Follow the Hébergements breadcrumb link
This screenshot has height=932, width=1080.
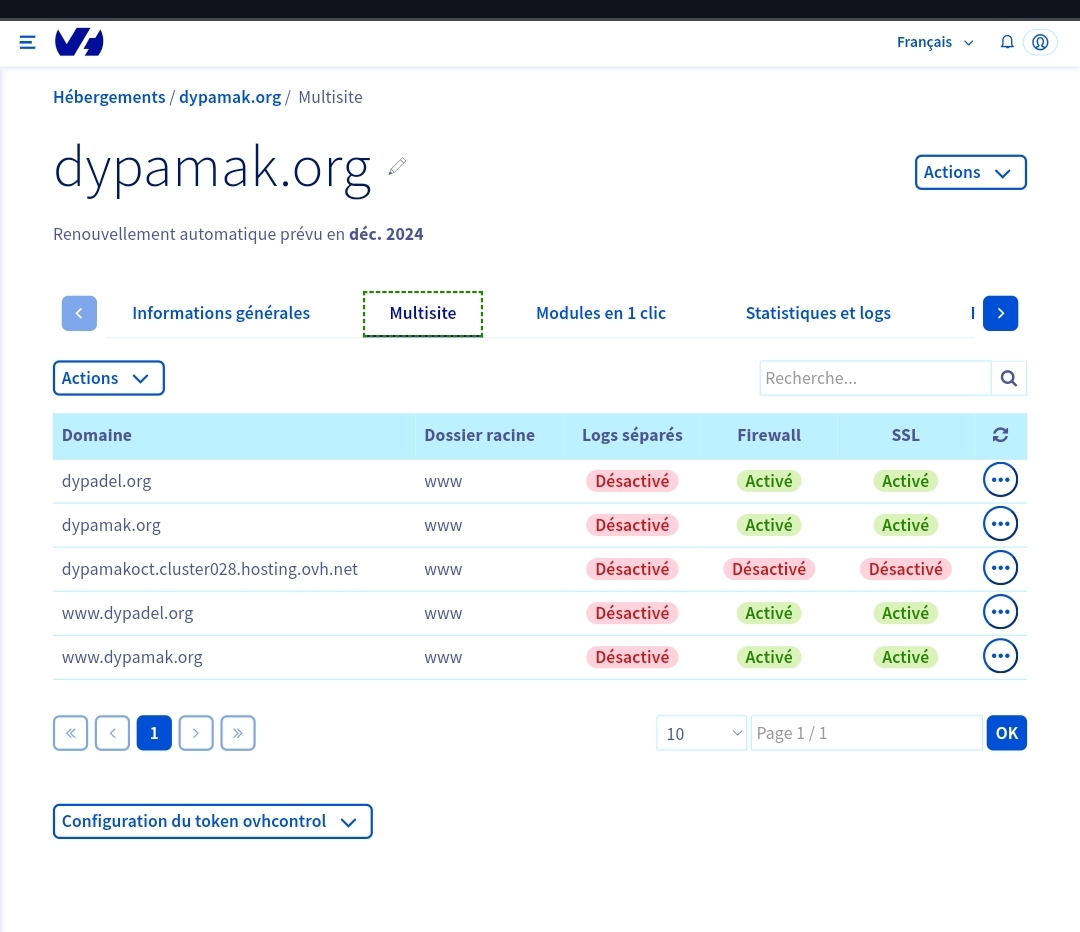pyautogui.click(x=109, y=97)
